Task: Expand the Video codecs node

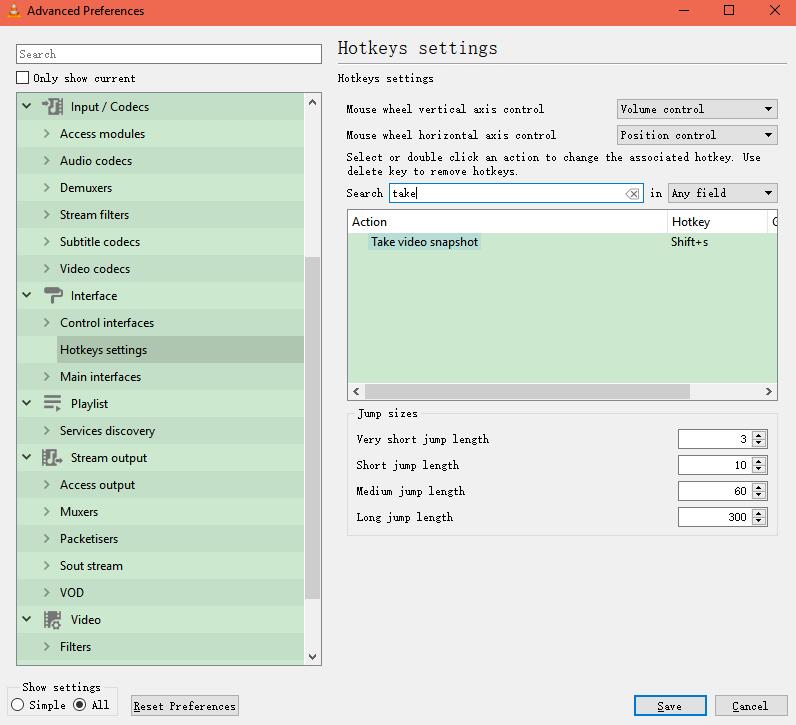Action: click(x=47, y=268)
